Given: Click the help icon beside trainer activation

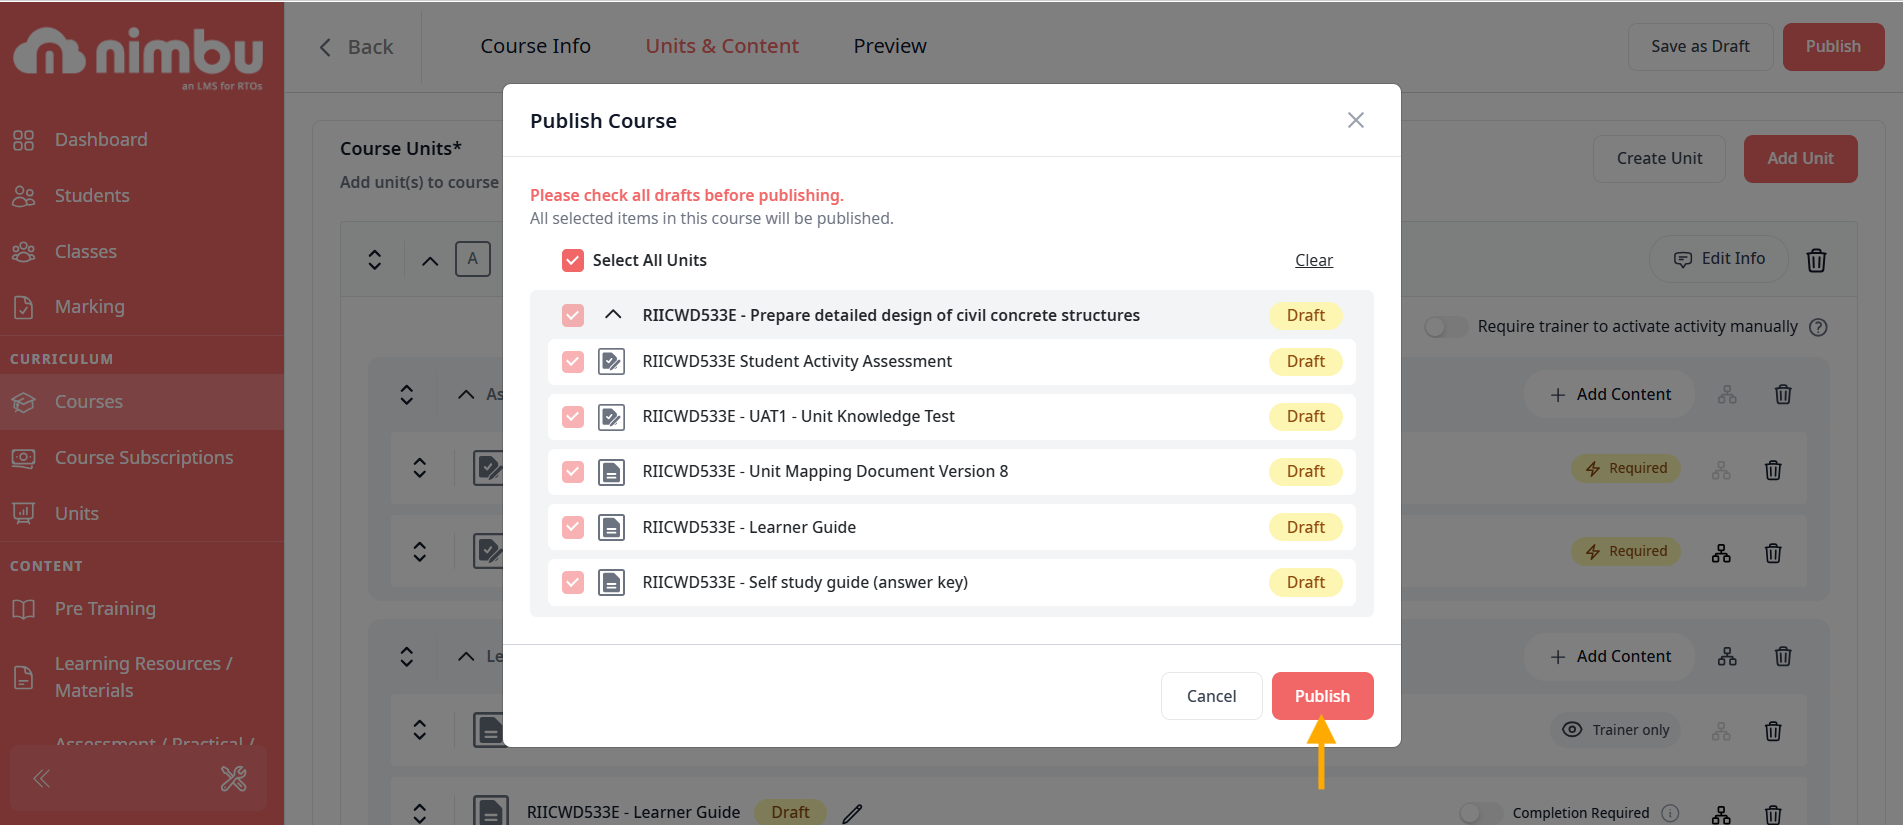Looking at the screenshot, I should click(1819, 327).
